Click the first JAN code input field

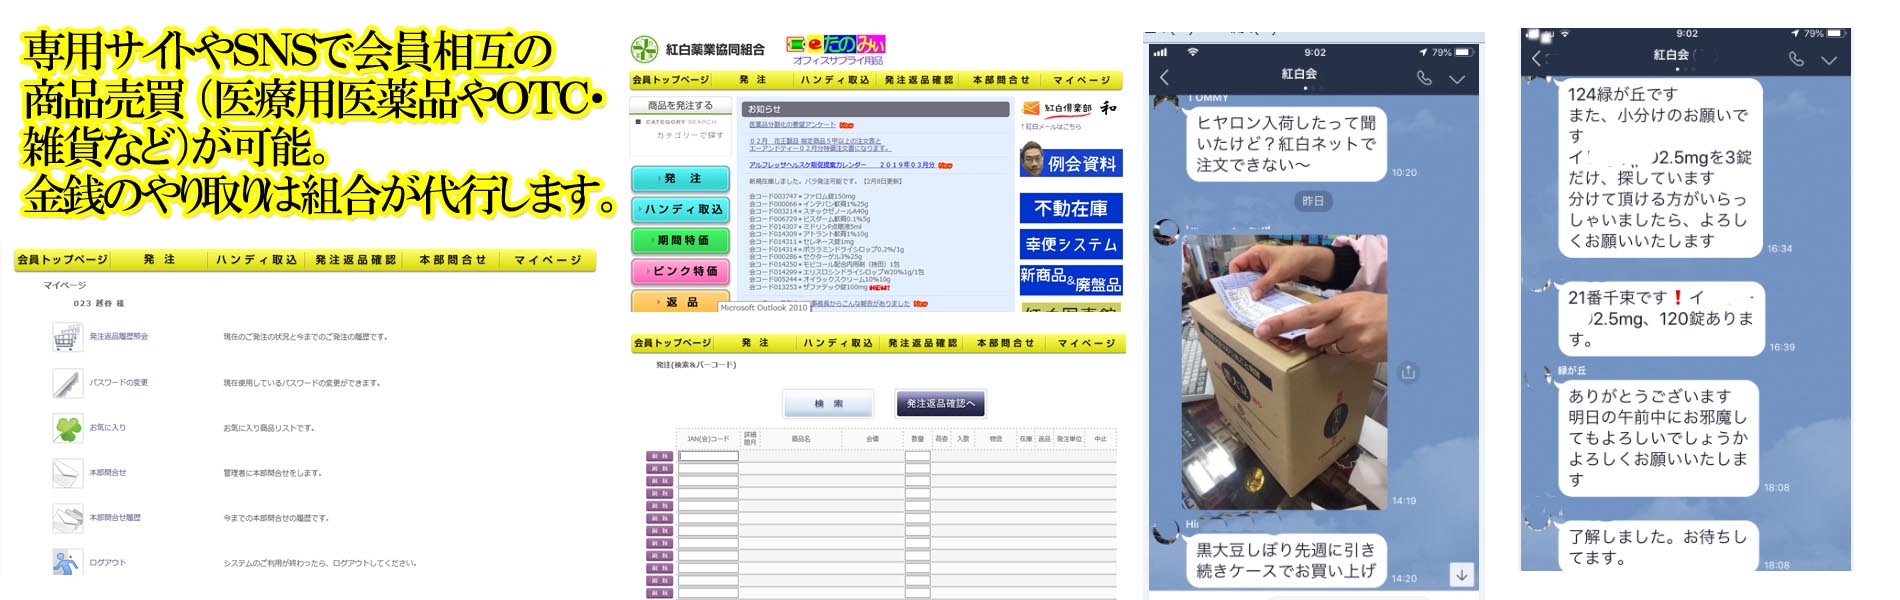(708, 456)
